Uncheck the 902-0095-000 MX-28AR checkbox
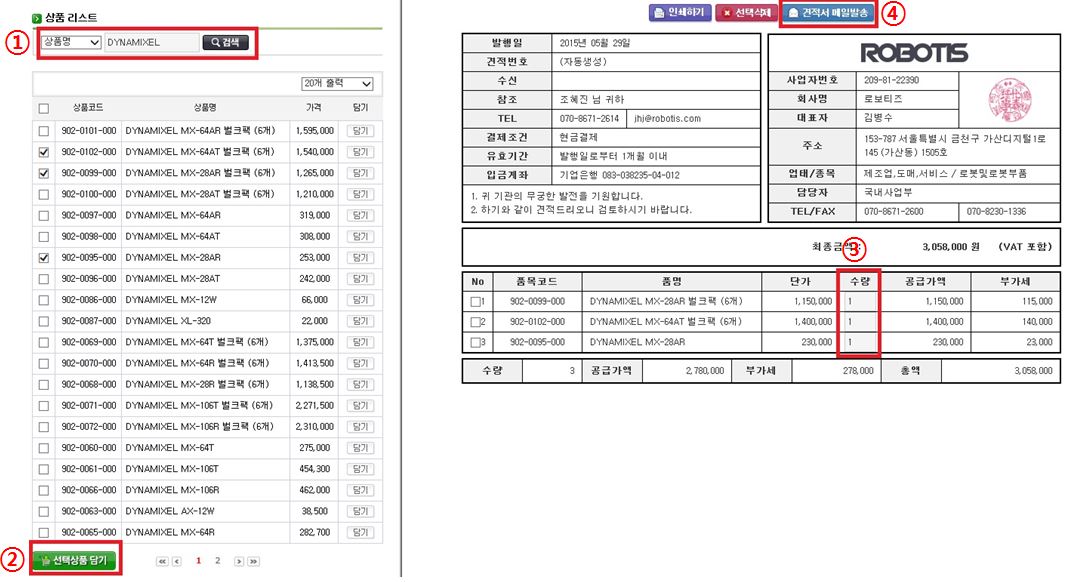The width and height of the screenshot is (1065, 582). point(44,257)
